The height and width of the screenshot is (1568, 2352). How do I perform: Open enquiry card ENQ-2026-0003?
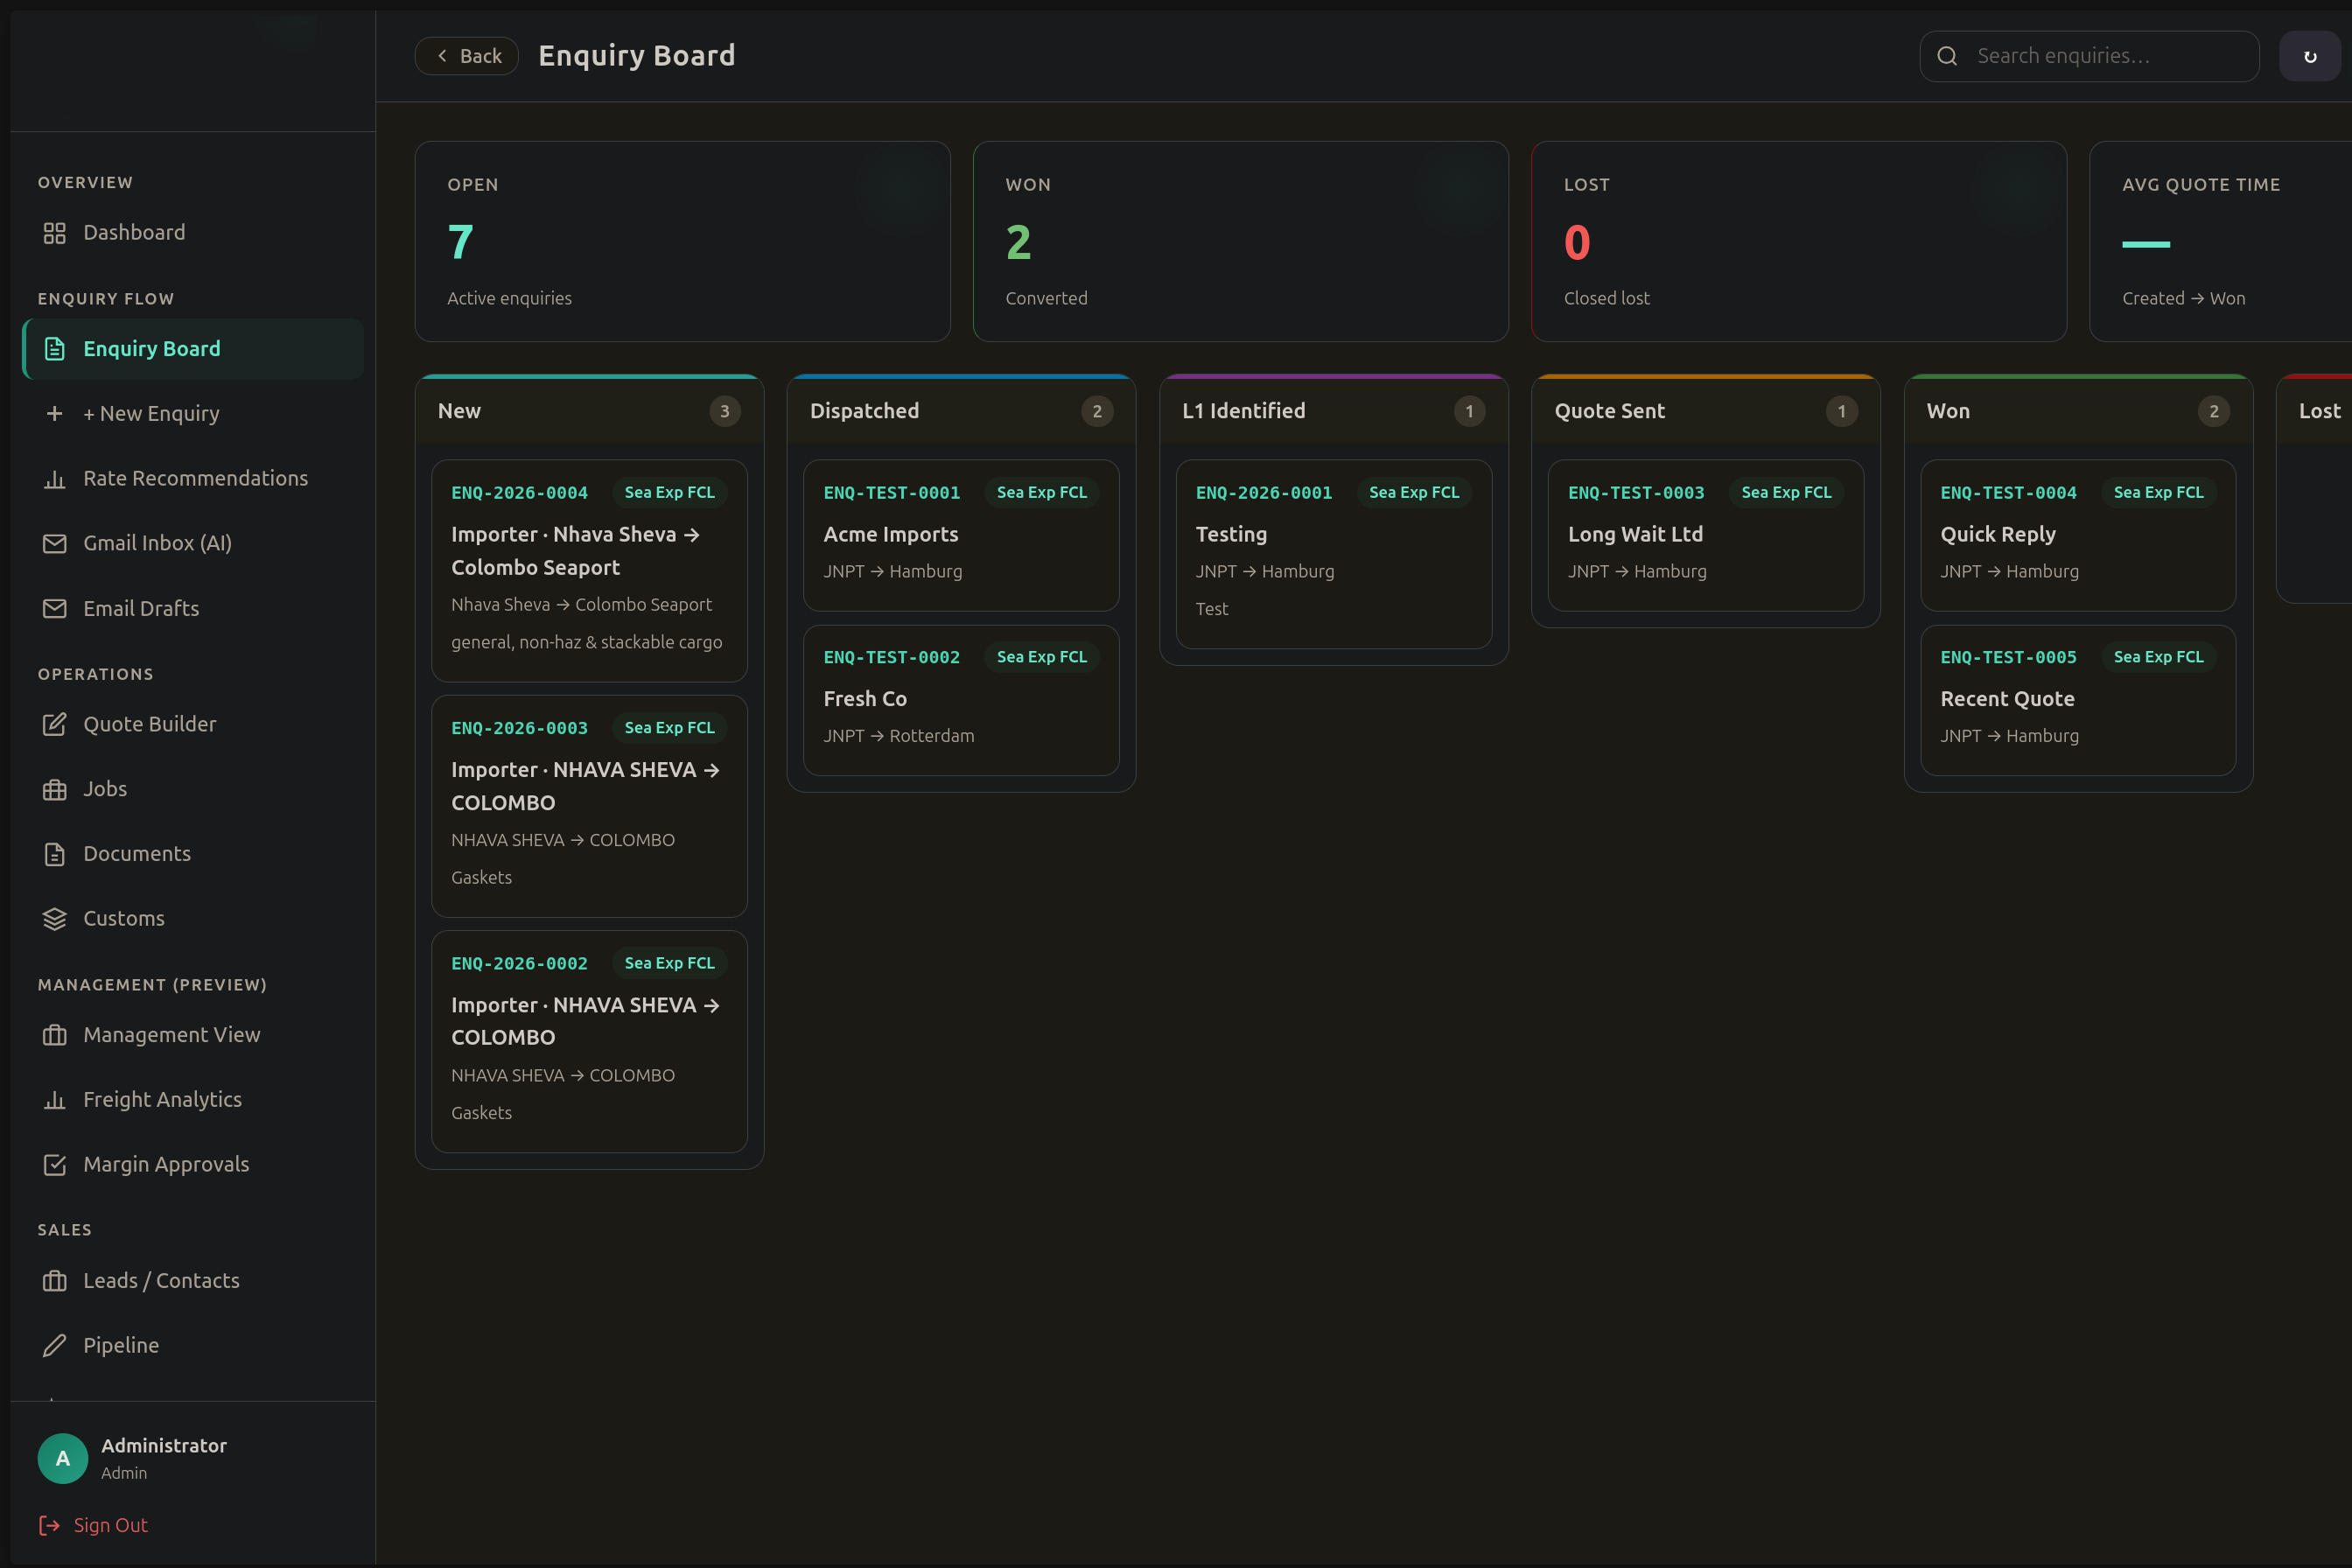(589, 806)
